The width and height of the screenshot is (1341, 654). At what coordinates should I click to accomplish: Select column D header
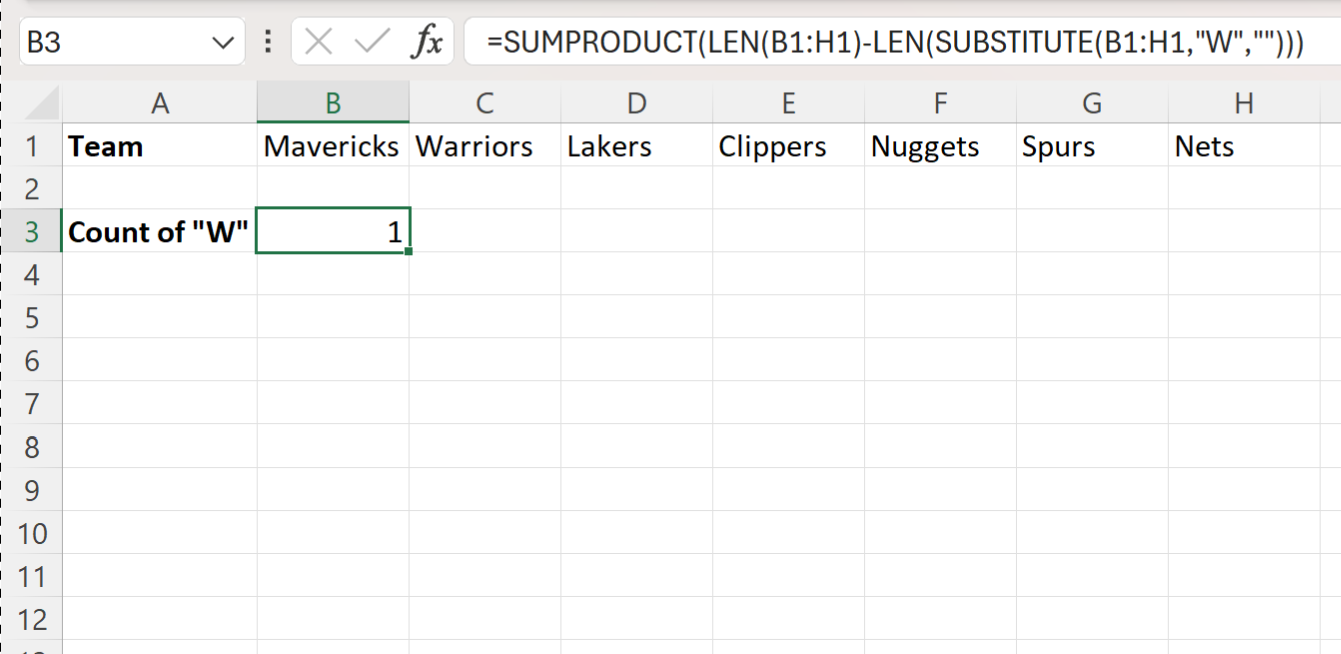(x=636, y=103)
